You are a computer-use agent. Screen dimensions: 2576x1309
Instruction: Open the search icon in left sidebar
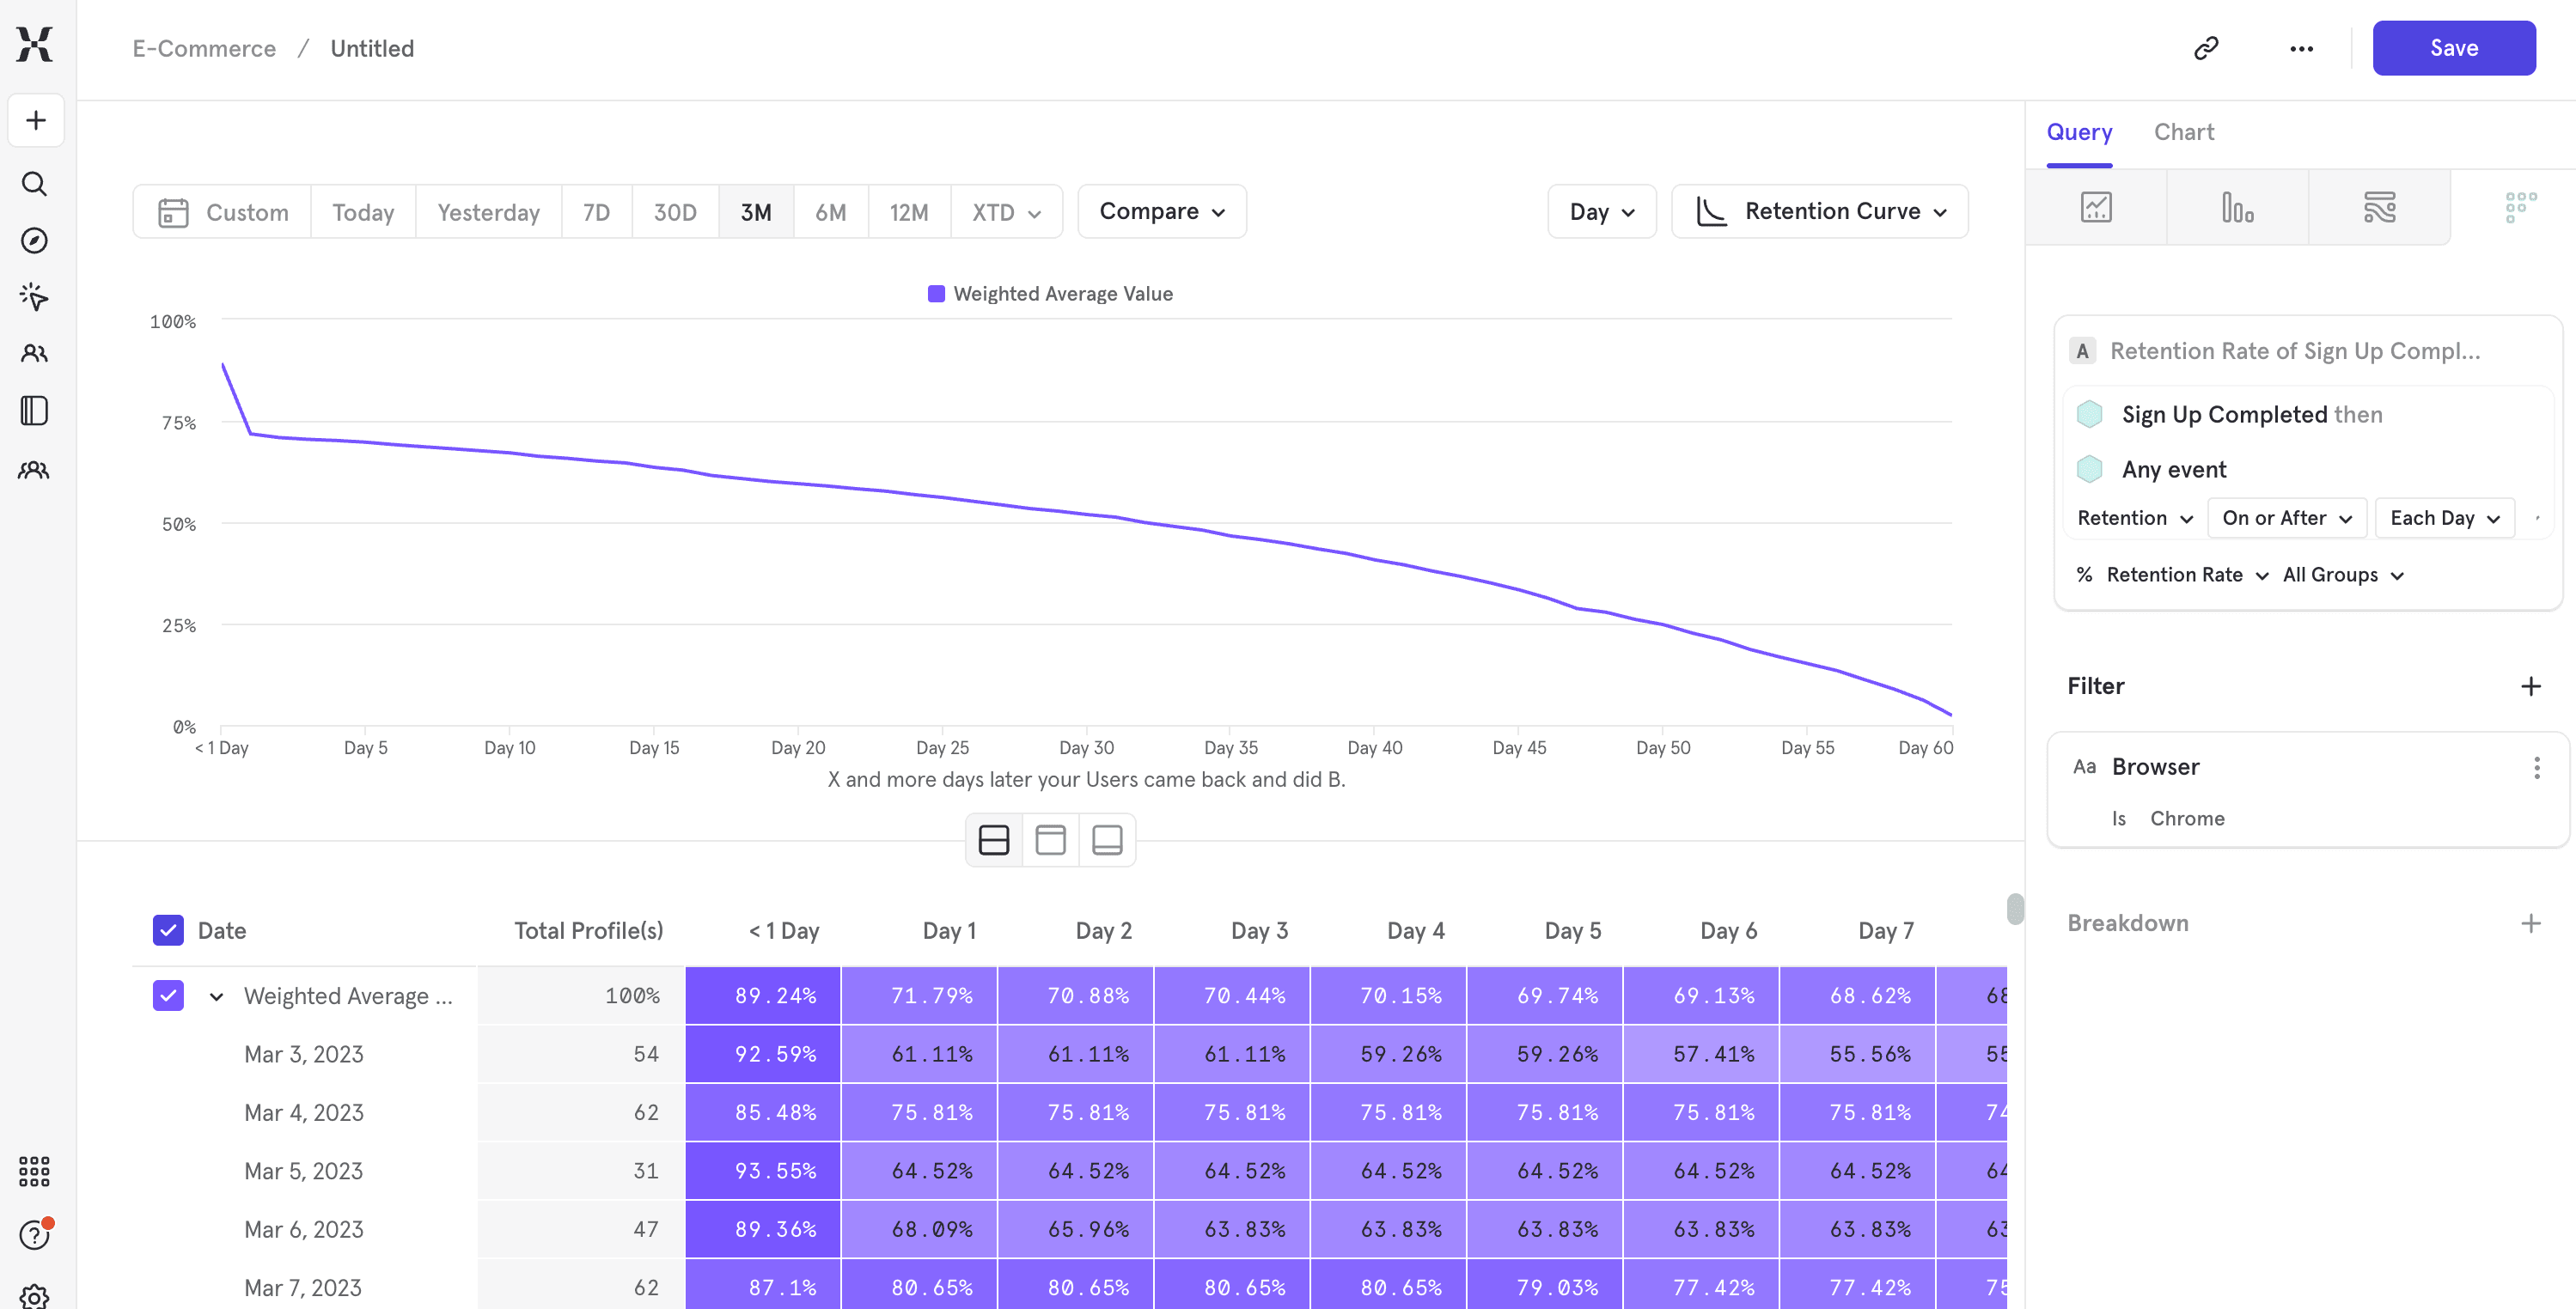click(x=34, y=184)
